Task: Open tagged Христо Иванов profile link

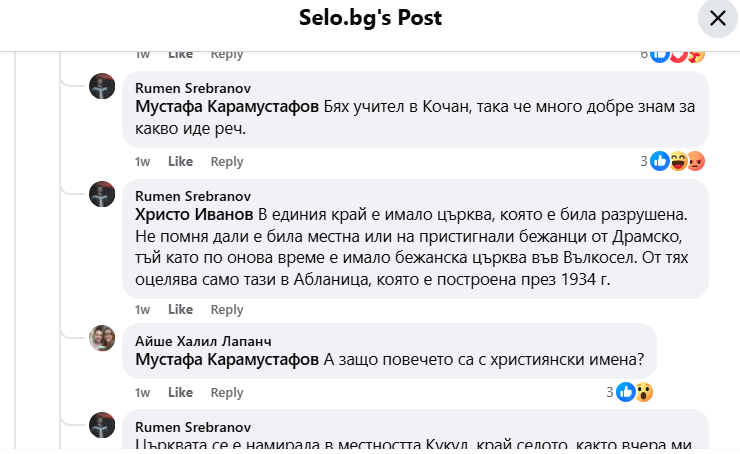Action: click(x=194, y=215)
